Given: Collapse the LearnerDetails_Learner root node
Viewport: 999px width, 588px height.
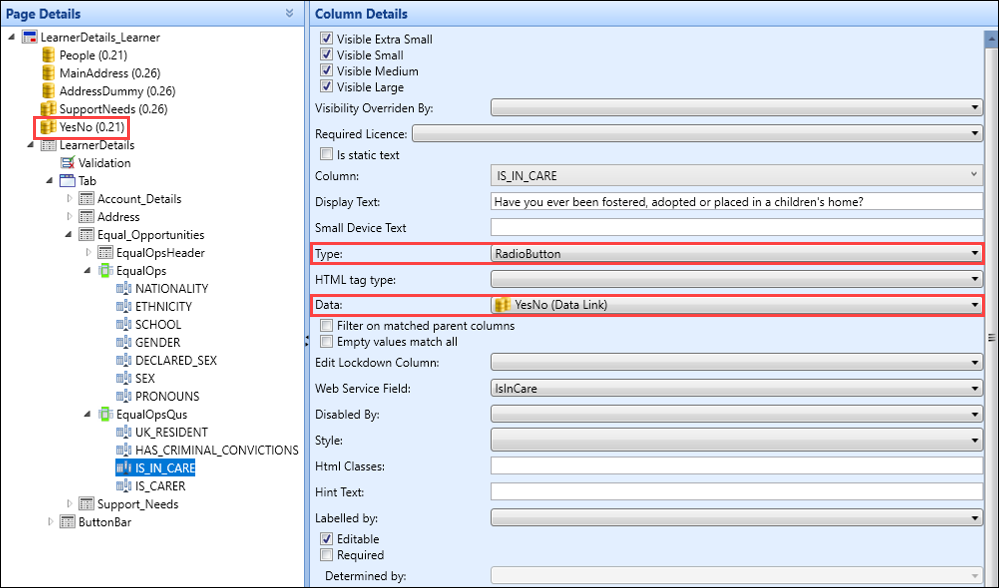Looking at the screenshot, I should click(x=11, y=37).
